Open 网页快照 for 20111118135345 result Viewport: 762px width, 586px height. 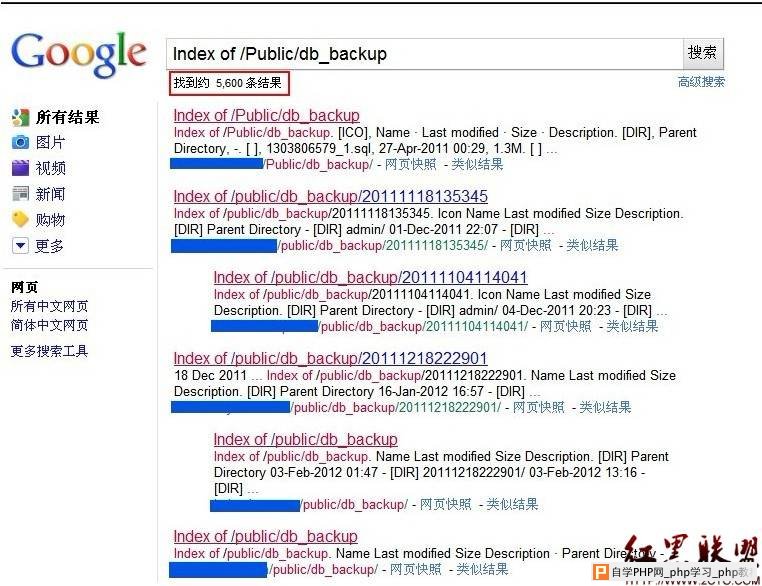[526, 245]
